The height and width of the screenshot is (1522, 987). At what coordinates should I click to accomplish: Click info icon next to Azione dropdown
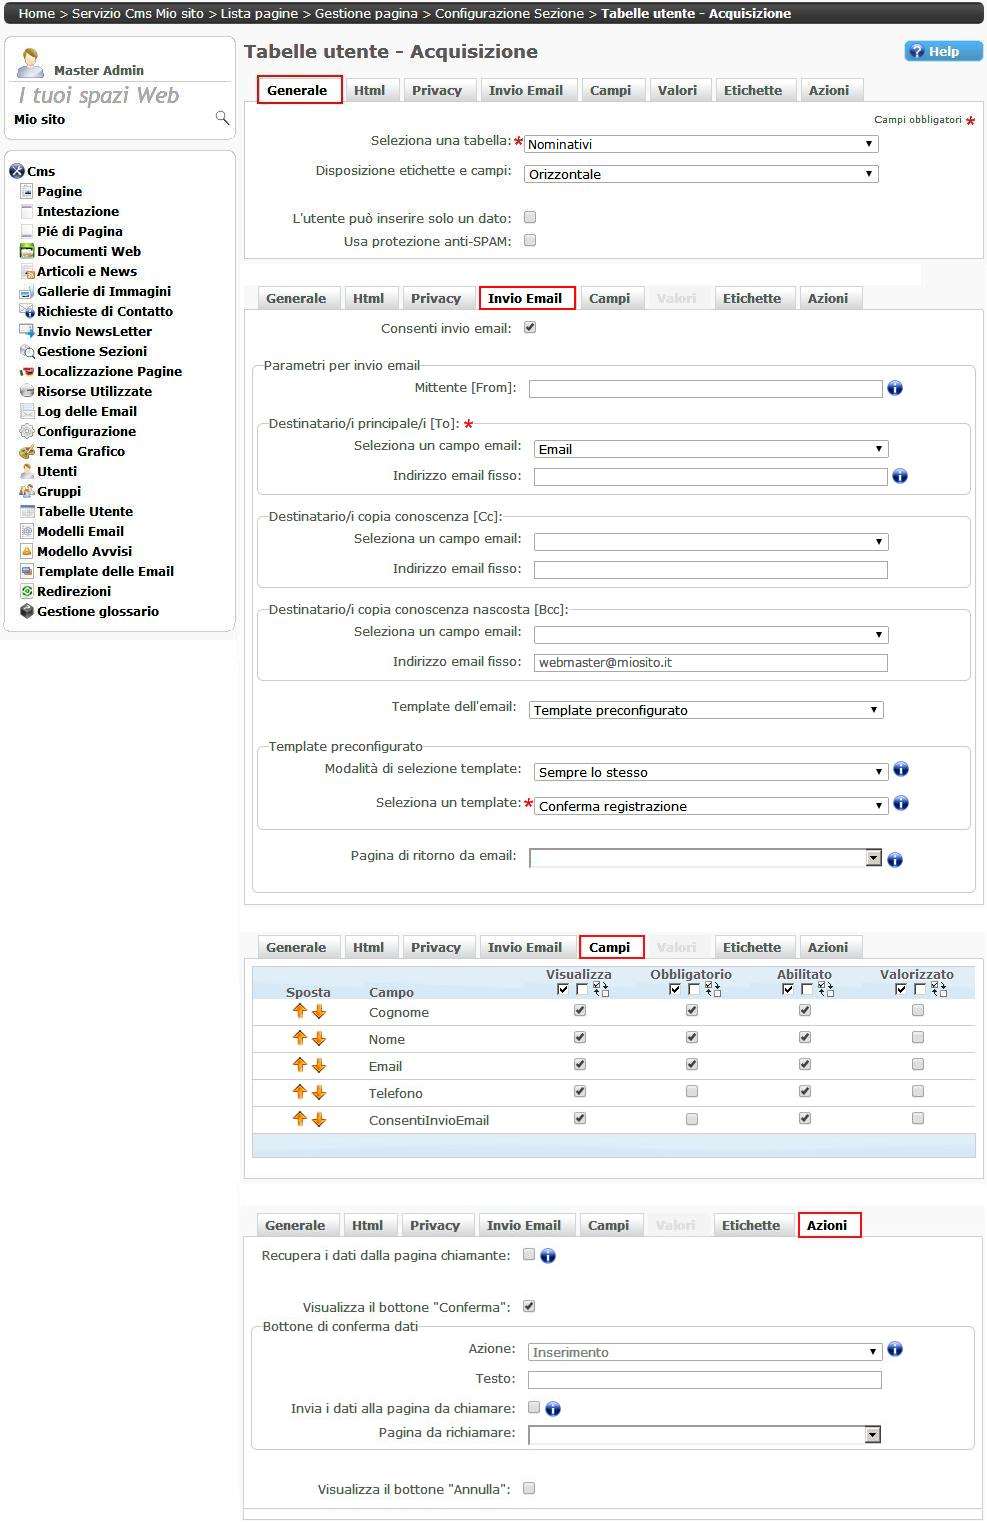pyautogui.click(x=895, y=1349)
